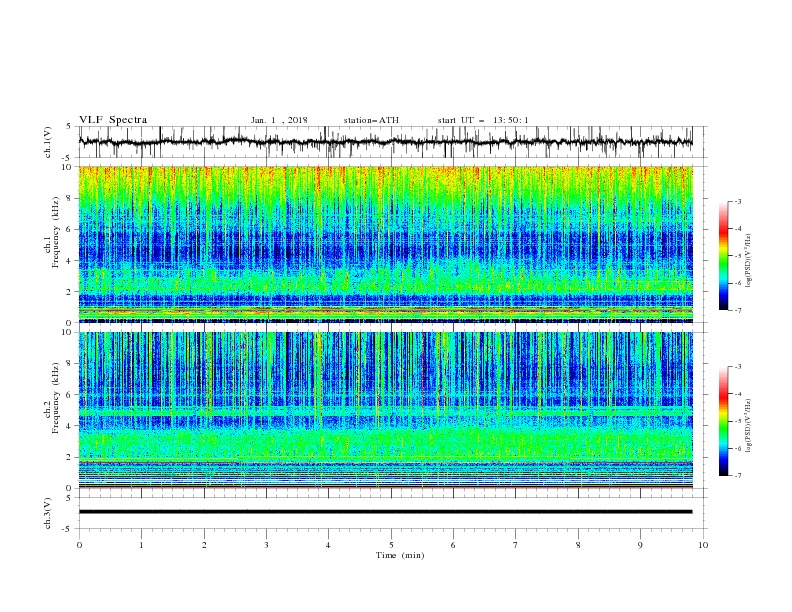Screen dimensions: 792x612
Task: Click the "0" tick label on the Time axis
Action: (79, 545)
